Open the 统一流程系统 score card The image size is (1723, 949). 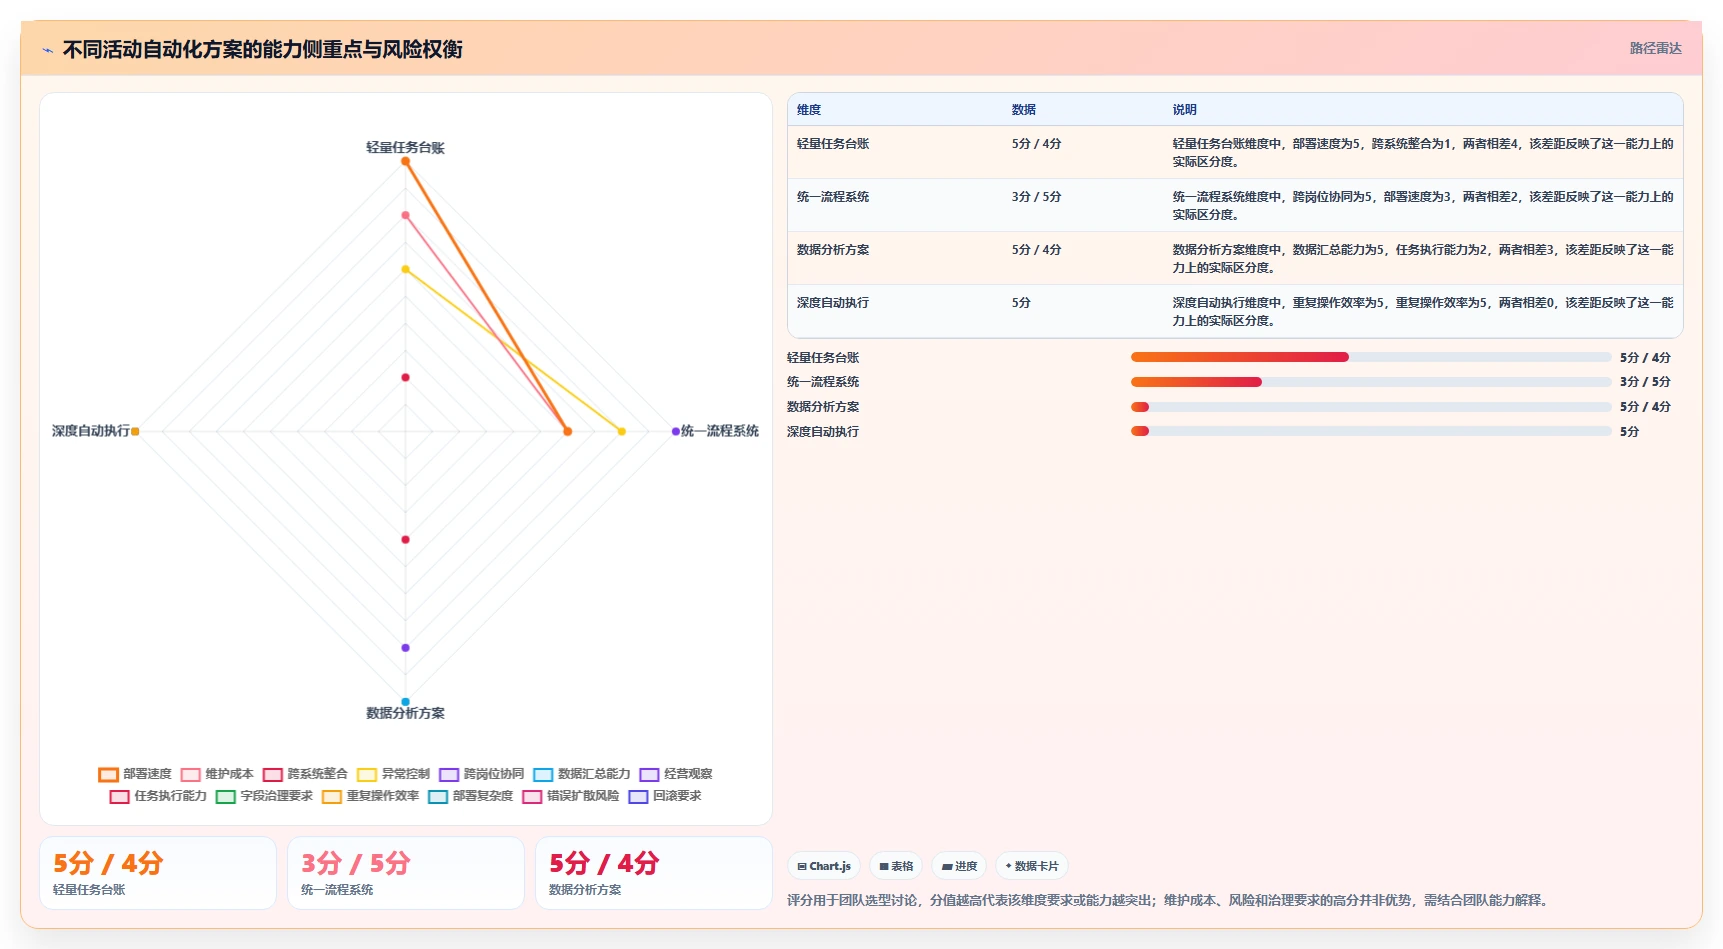pos(406,873)
